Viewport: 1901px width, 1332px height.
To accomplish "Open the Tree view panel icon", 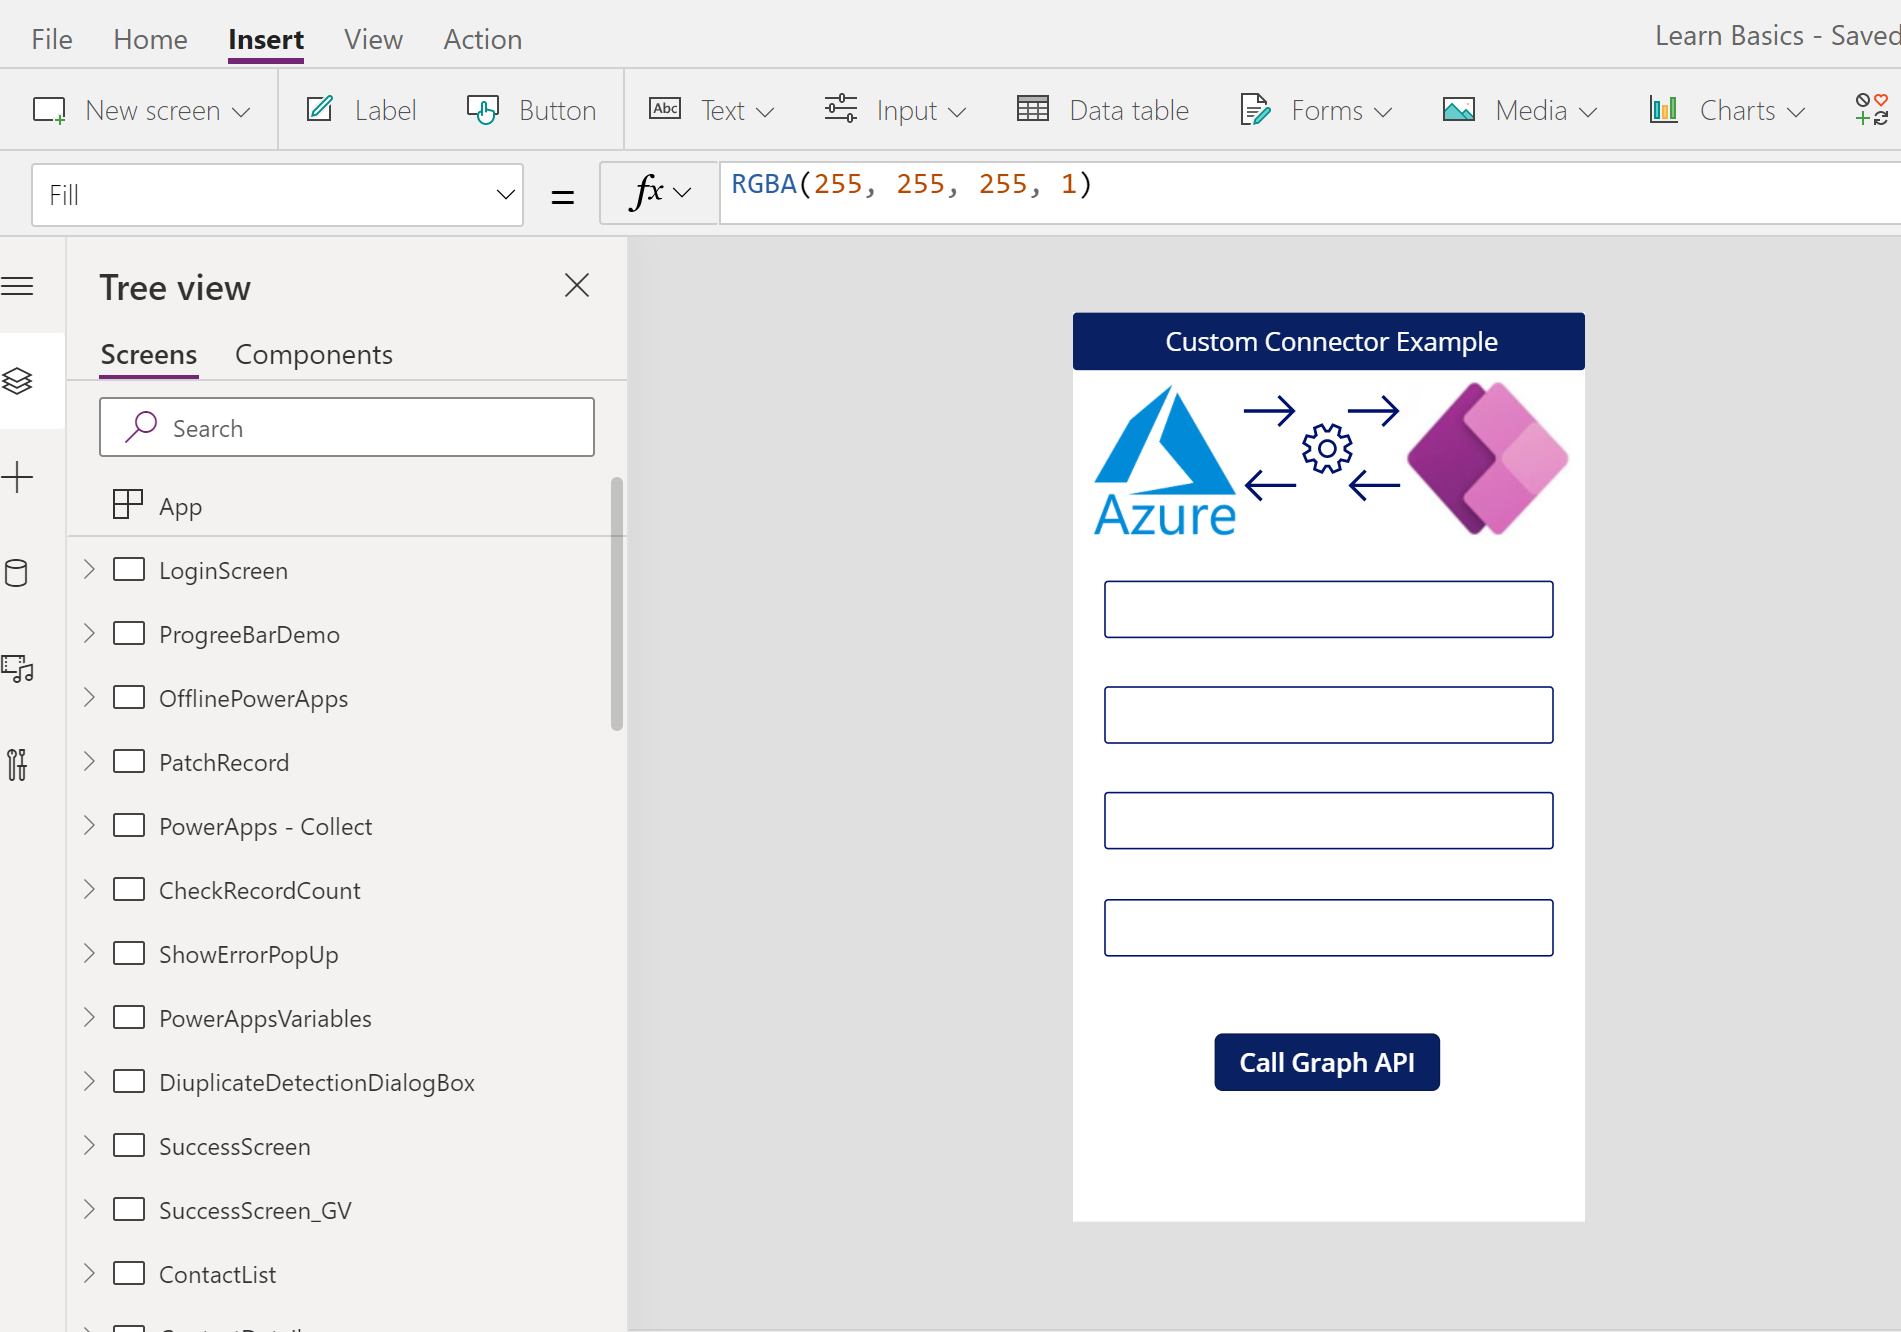I will coord(18,380).
